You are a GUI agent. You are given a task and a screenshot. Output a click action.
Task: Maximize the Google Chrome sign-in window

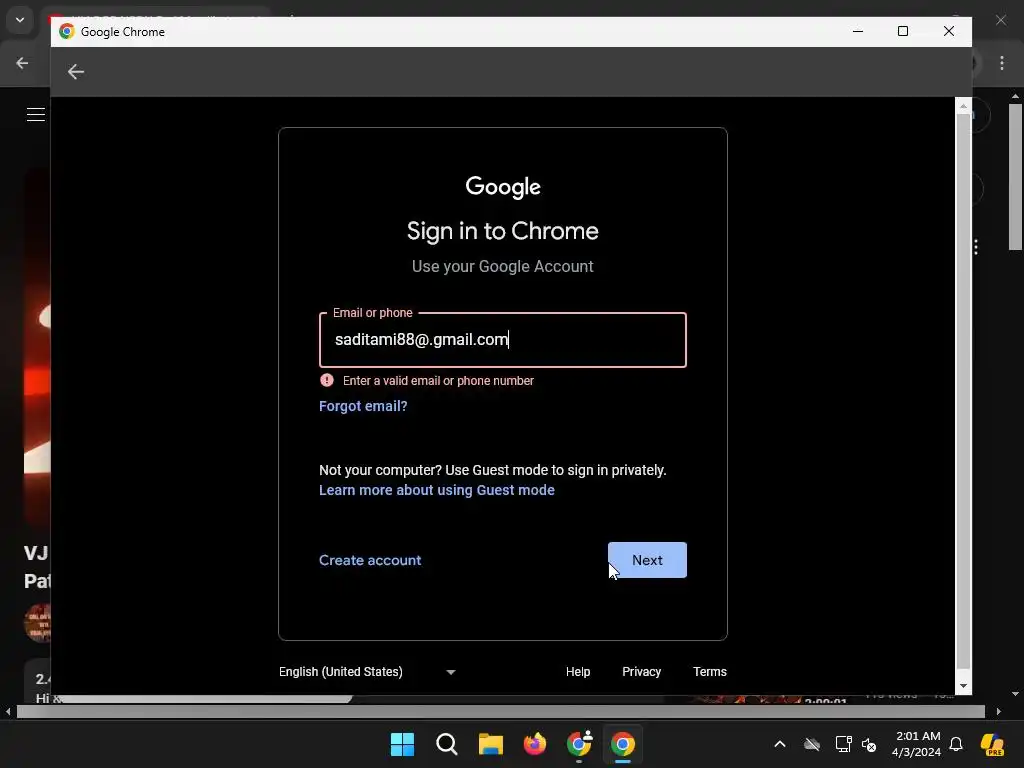click(x=903, y=31)
